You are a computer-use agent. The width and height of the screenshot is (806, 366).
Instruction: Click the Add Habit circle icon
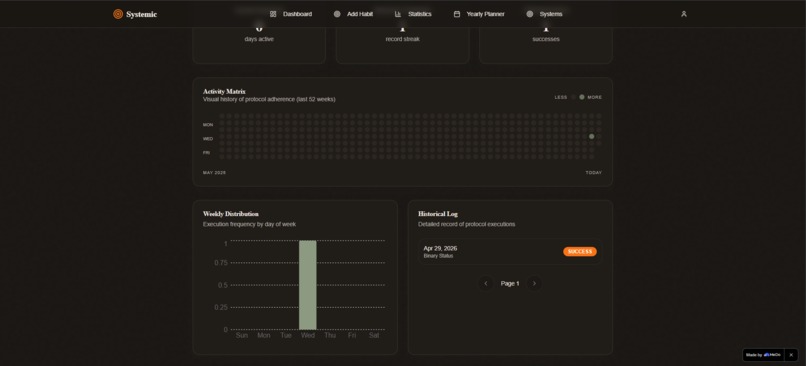pyautogui.click(x=337, y=14)
